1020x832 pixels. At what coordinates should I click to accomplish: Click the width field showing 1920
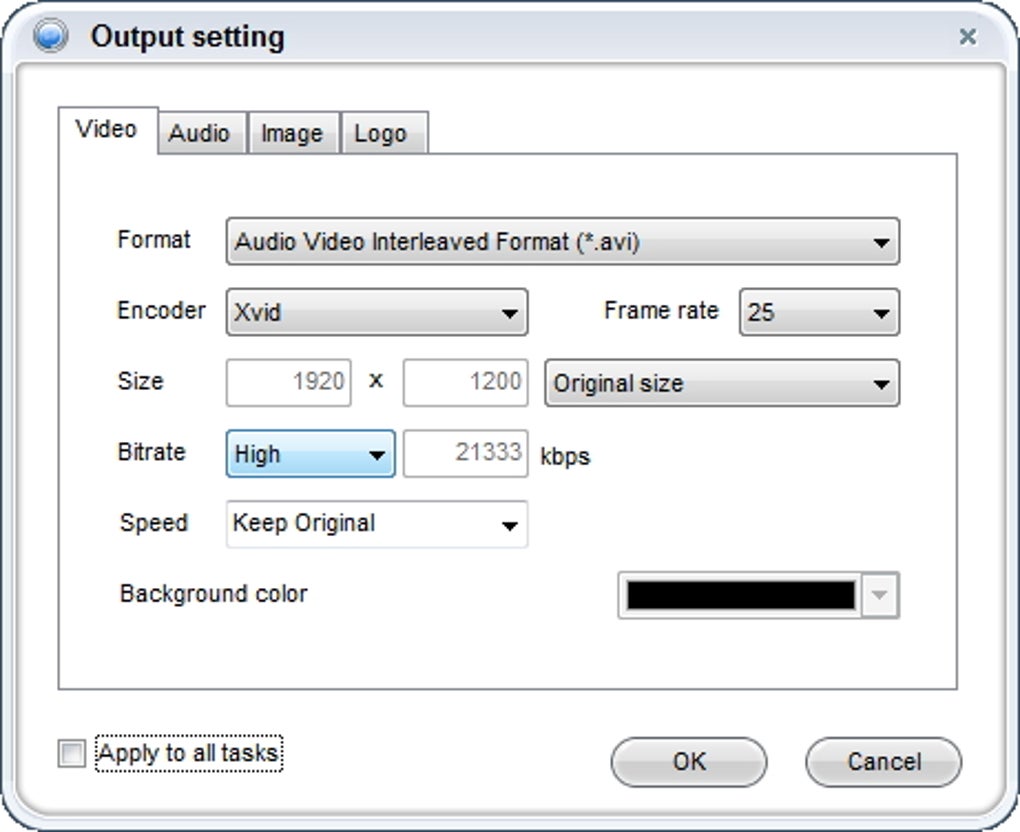289,383
